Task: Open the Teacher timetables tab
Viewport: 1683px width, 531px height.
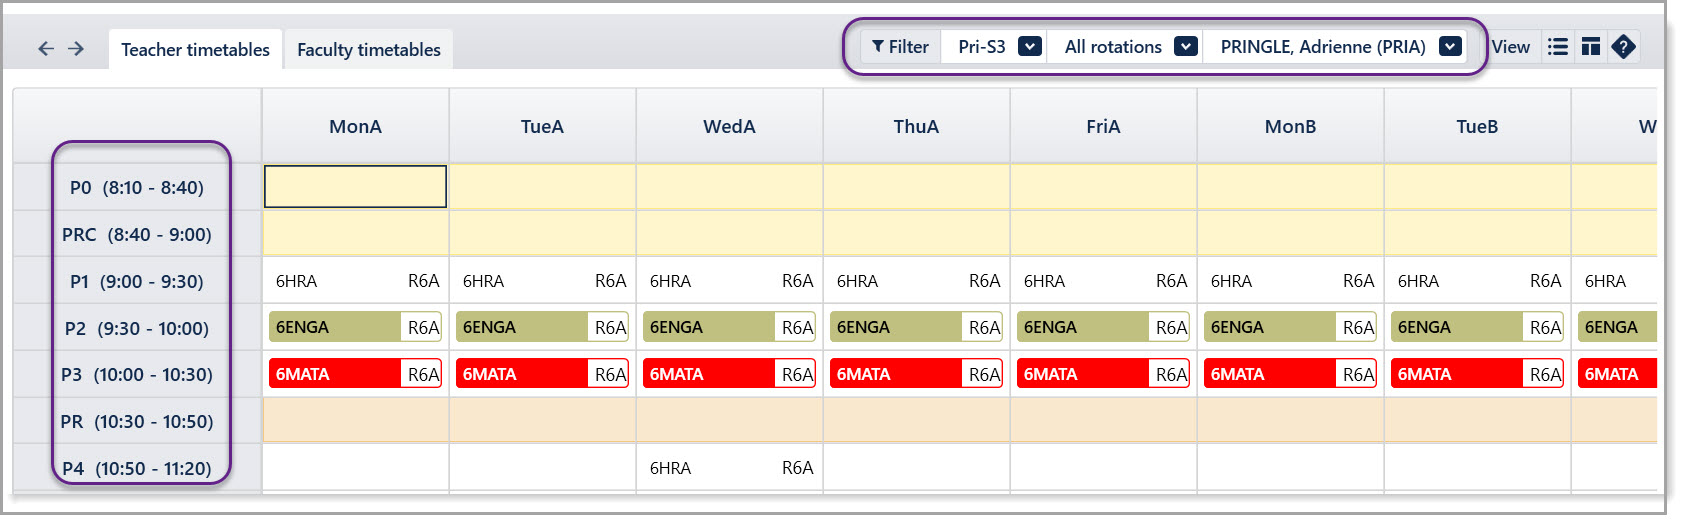Action: click(x=195, y=49)
